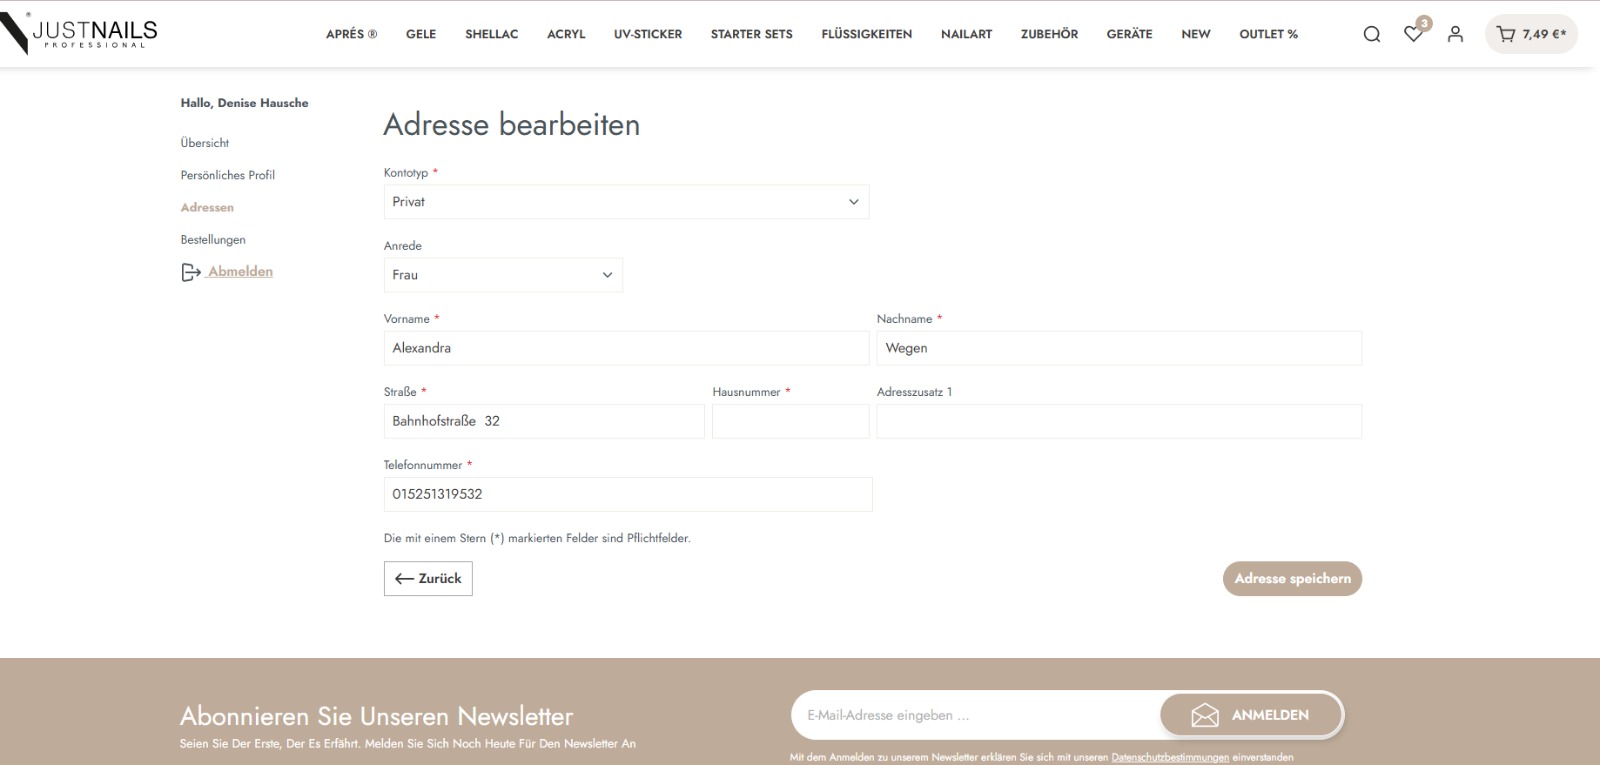Viewport: 1600px width, 765px height.
Task: Click the Abmelden logout link
Action: (240, 271)
